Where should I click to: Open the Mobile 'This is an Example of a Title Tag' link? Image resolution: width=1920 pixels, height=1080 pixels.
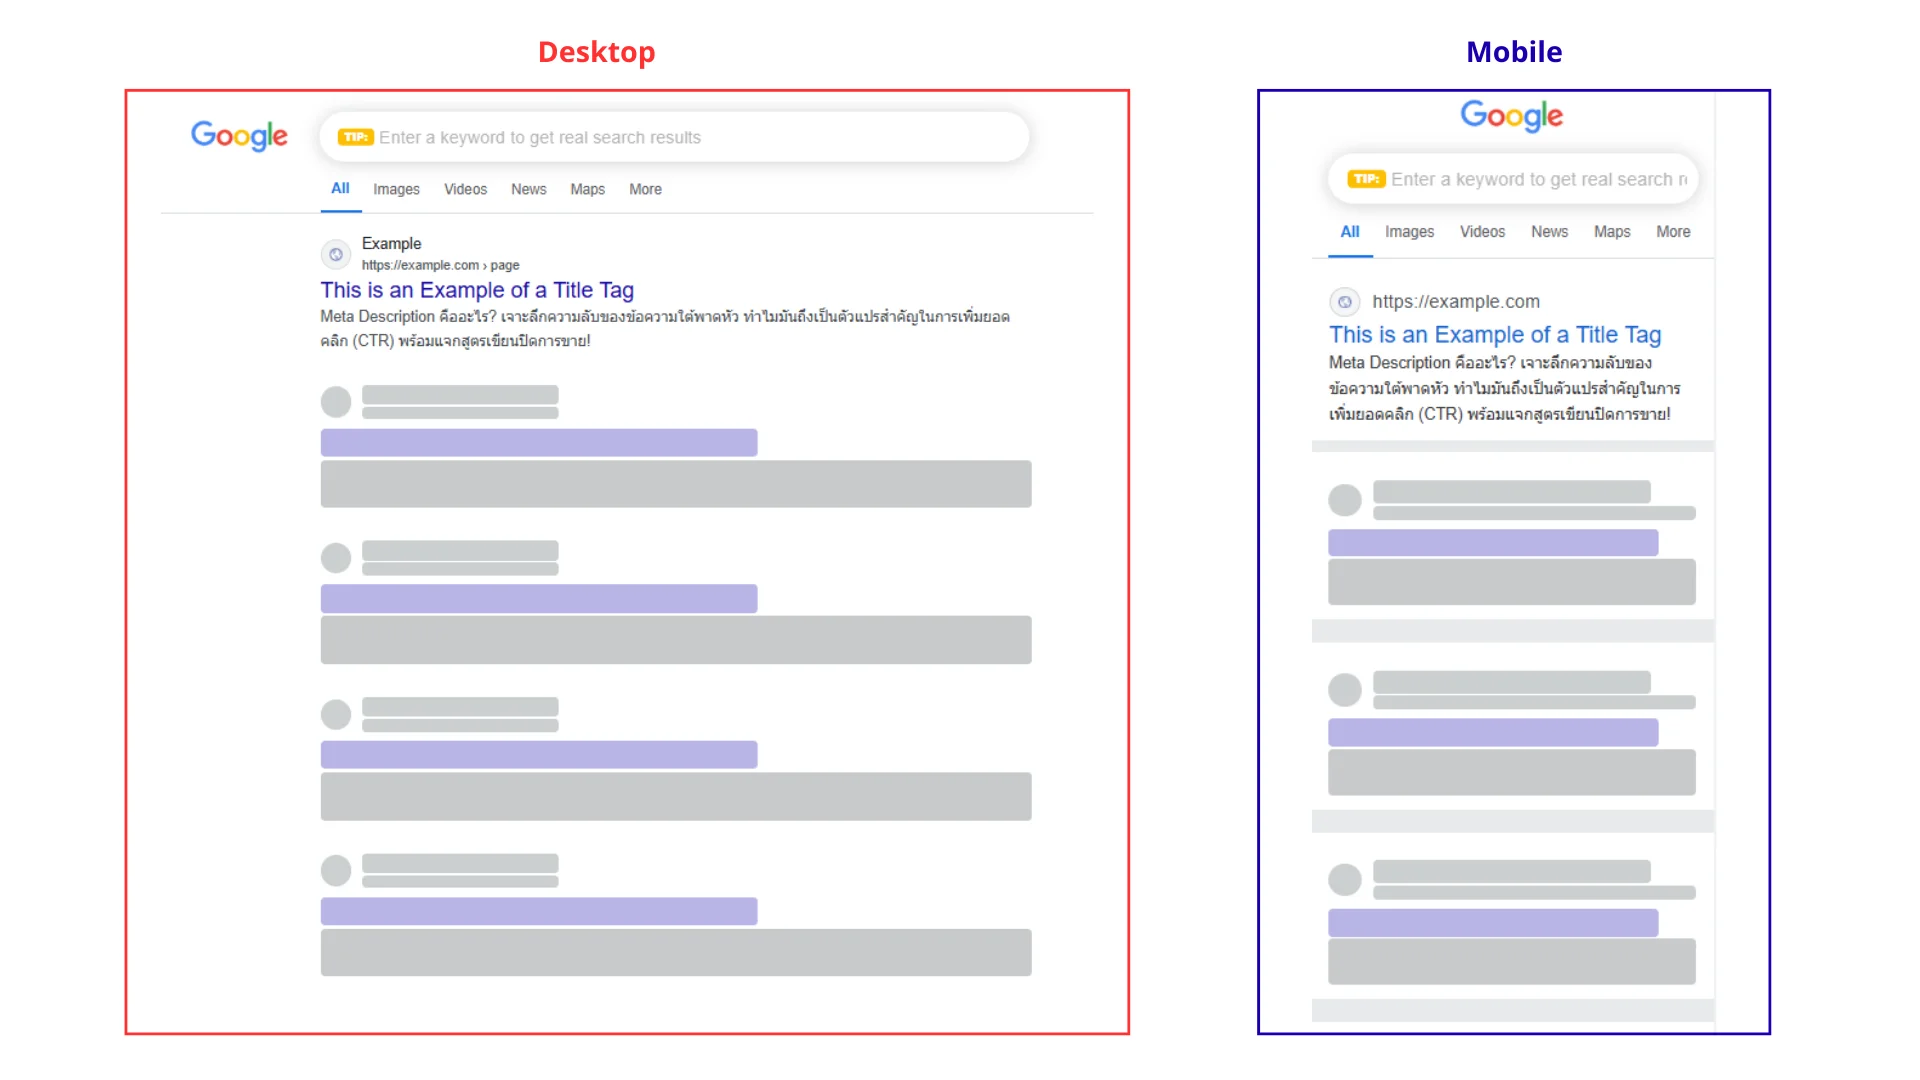[1495, 335]
